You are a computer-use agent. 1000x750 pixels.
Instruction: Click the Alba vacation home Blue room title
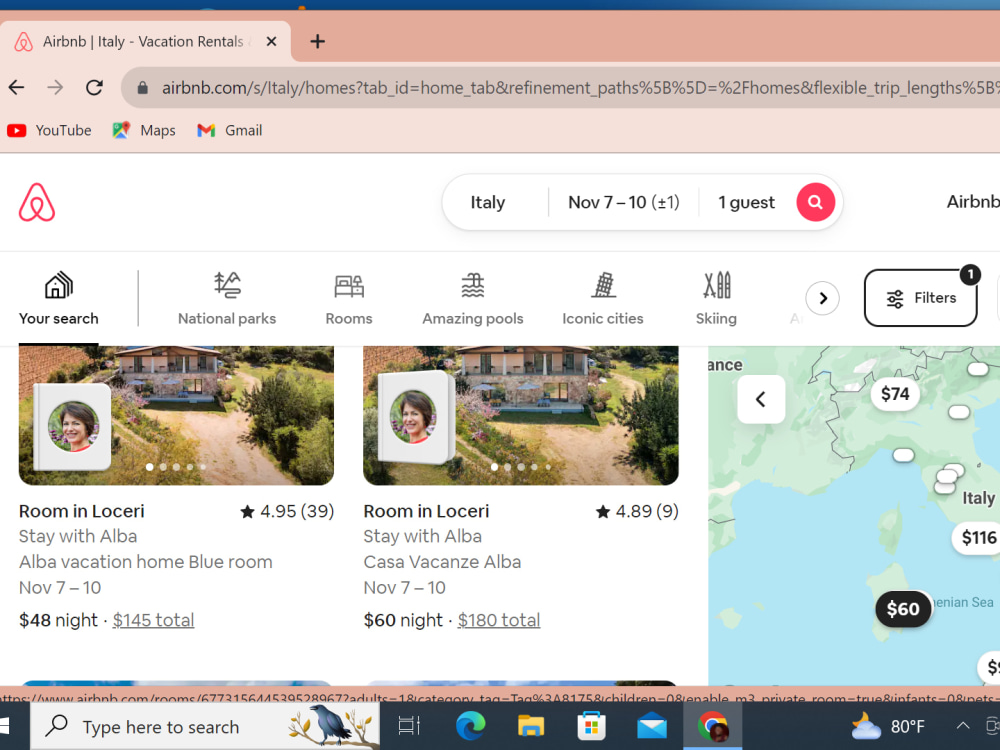pos(145,562)
